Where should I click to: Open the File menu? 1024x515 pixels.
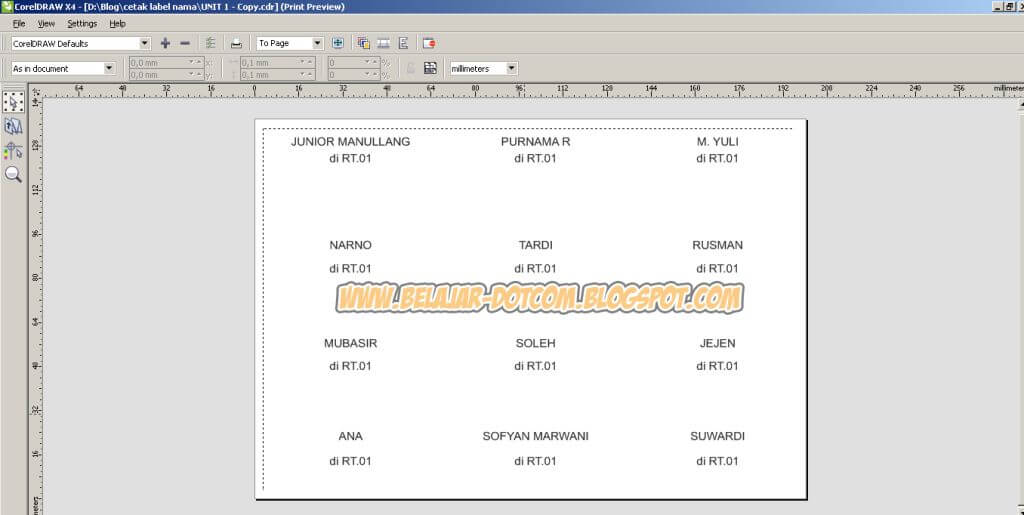pyautogui.click(x=19, y=23)
